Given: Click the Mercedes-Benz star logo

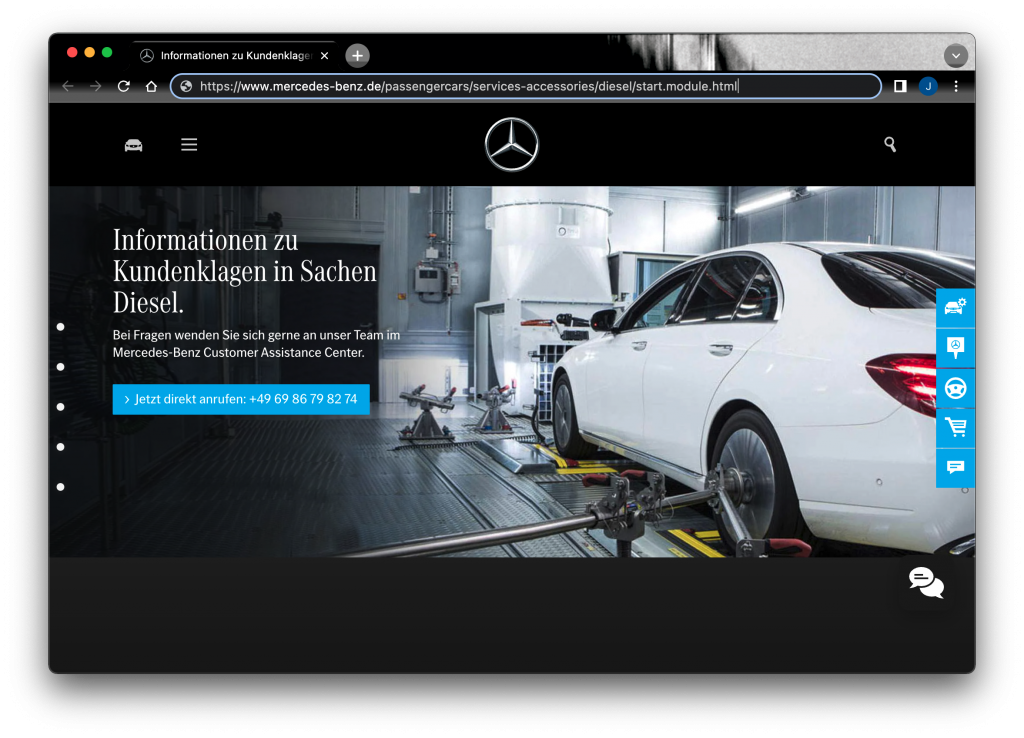Looking at the screenshot, I should point(511,144).
